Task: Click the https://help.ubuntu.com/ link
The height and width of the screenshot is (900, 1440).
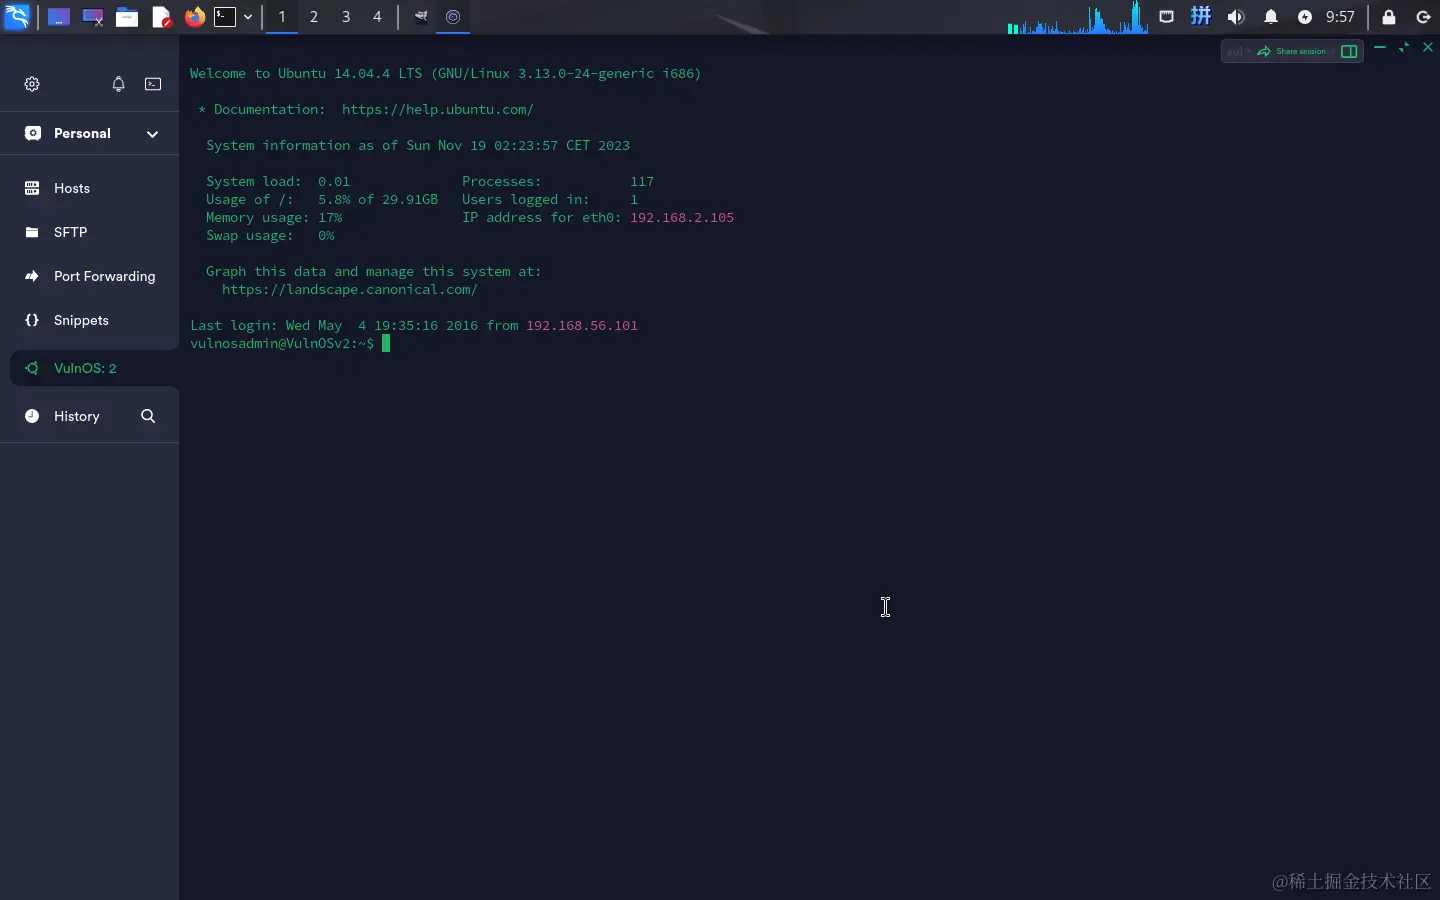Action: 438,110
